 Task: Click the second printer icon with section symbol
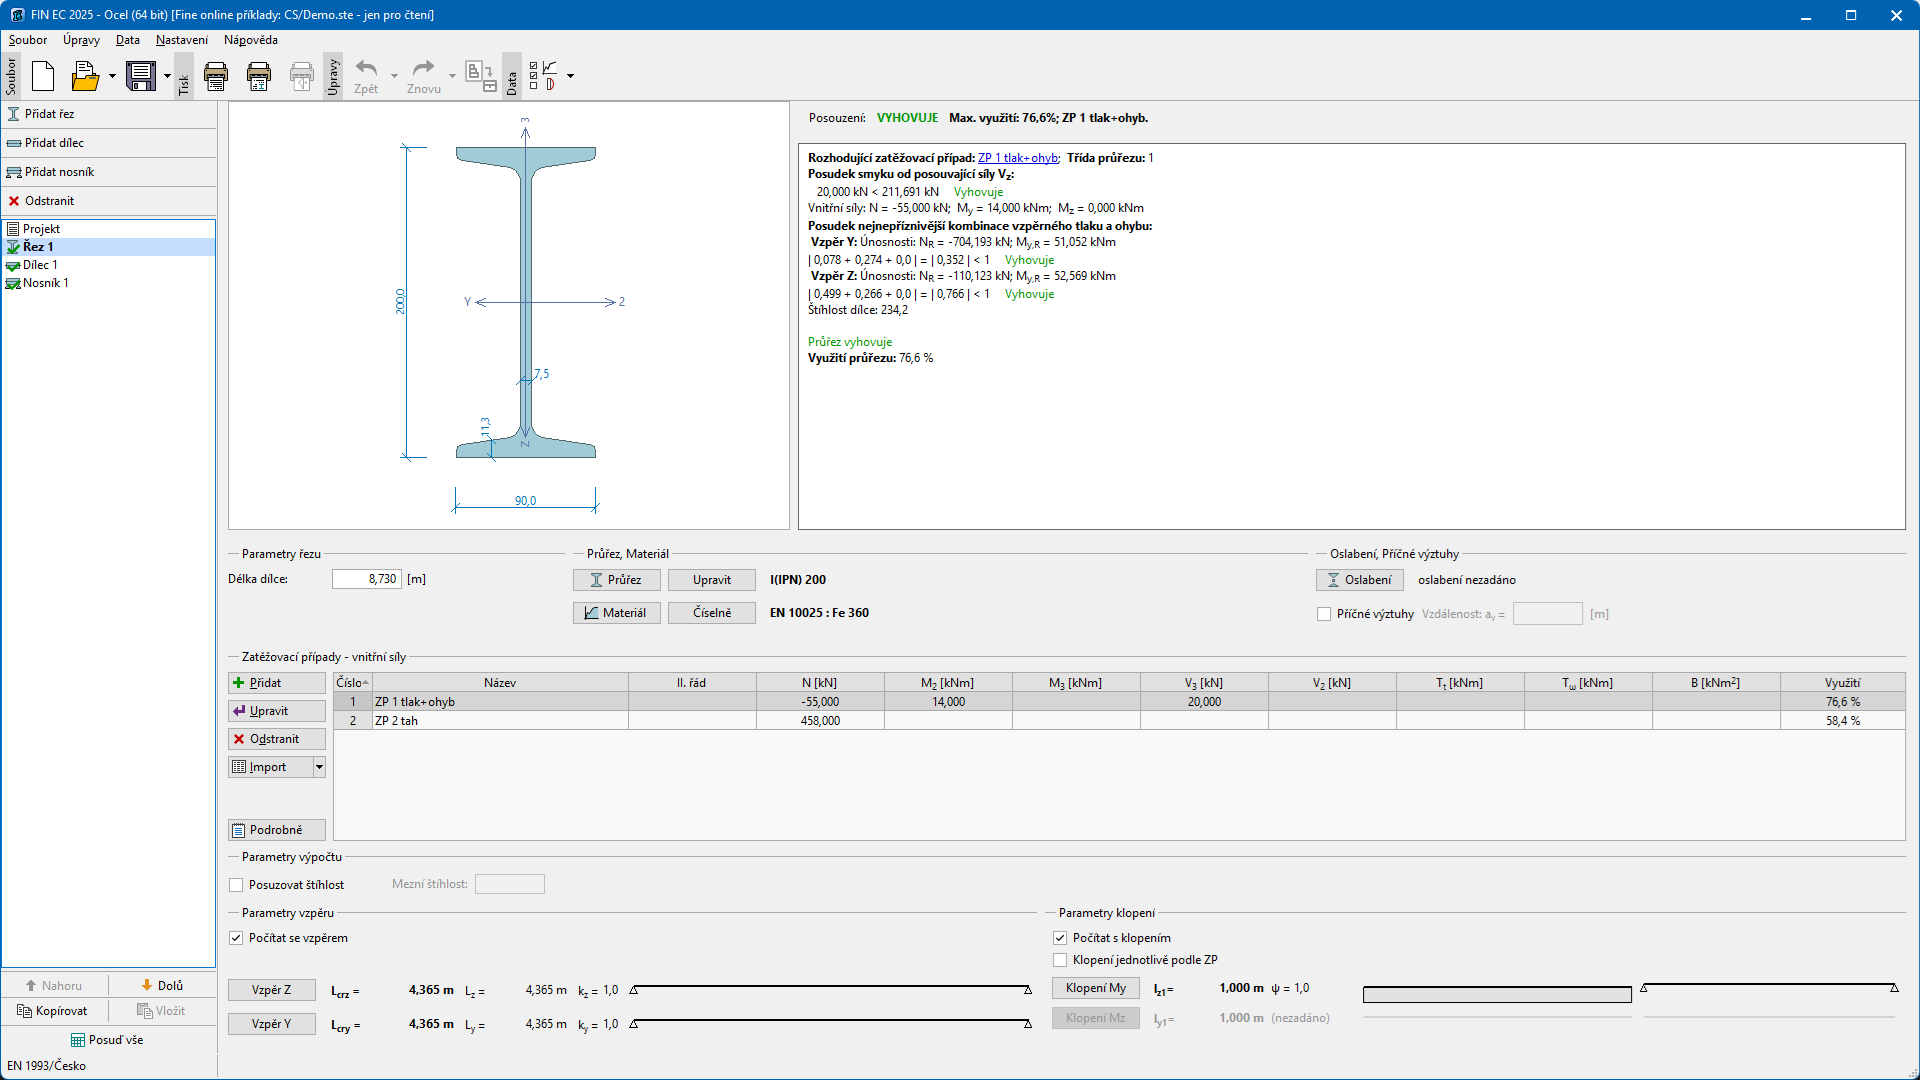click(259, 76)
